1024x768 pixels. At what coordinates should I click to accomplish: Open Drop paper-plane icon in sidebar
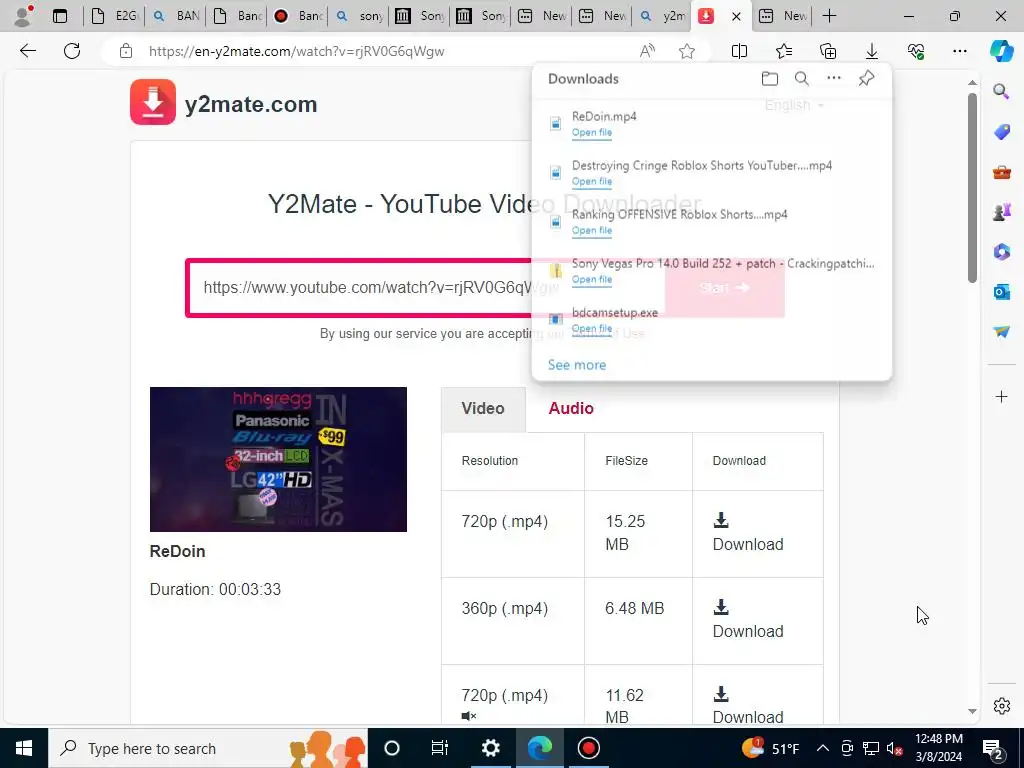(x=1001, y=332)
